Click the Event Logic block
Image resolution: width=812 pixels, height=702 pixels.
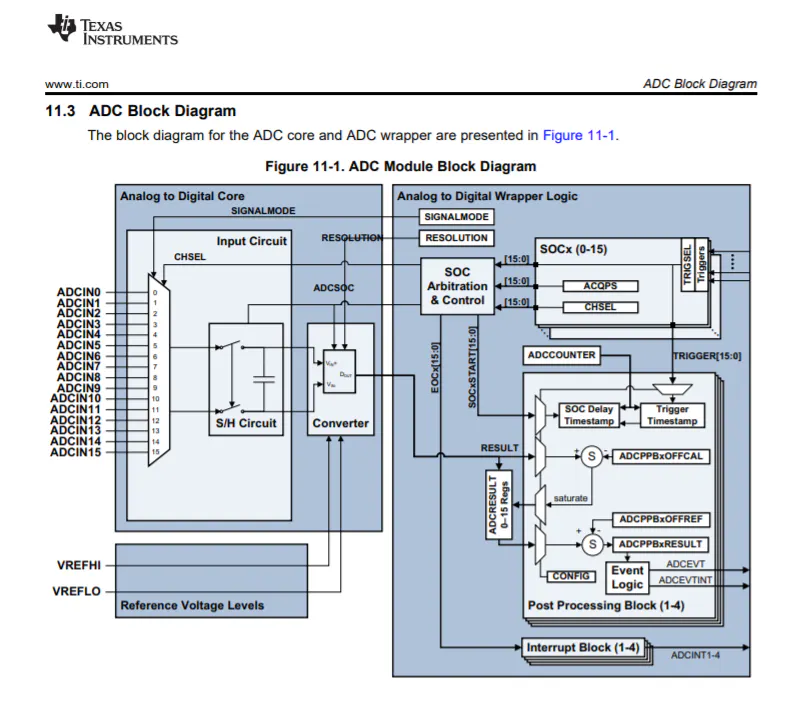[627, 578]
